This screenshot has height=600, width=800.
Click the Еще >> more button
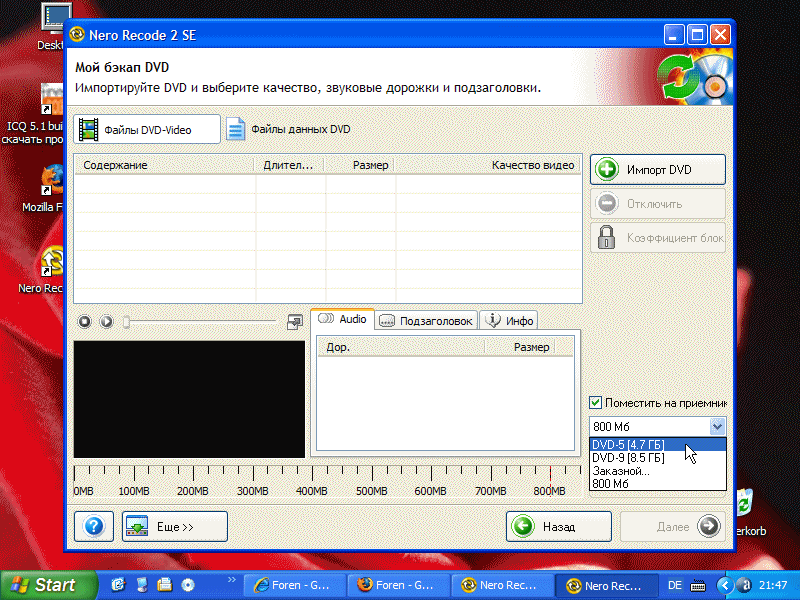point(174,526)
